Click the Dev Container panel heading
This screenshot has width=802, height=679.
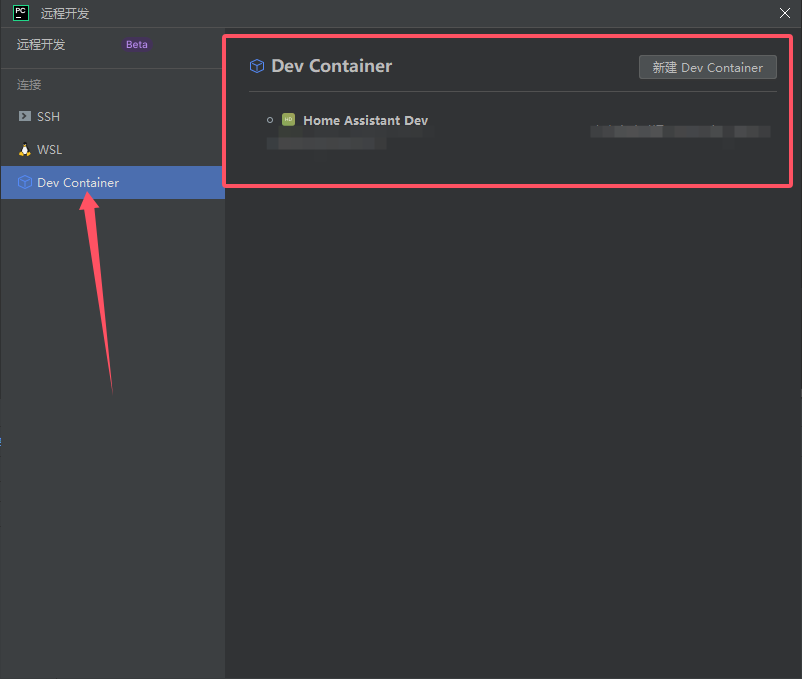pos(331,66)
